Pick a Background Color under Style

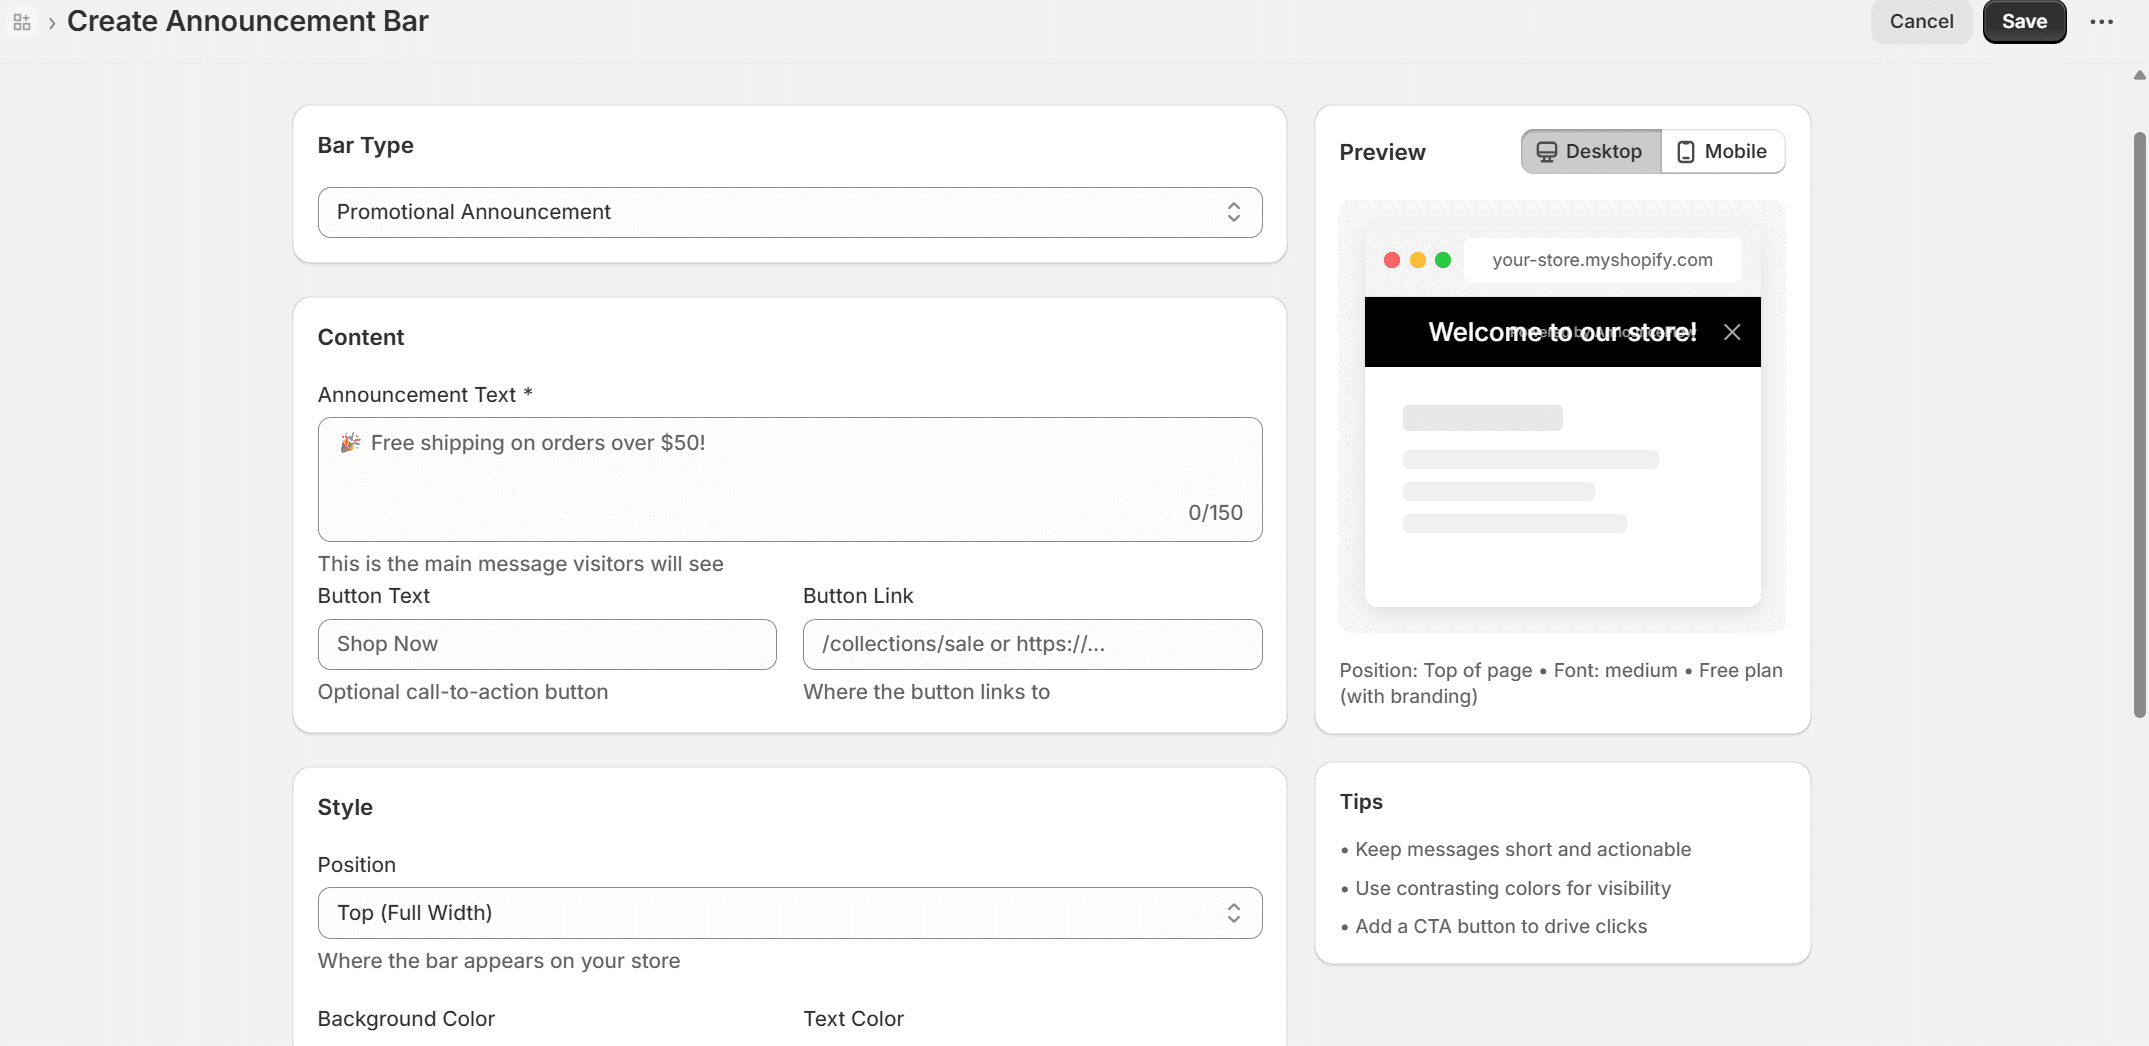point(405,1018)
